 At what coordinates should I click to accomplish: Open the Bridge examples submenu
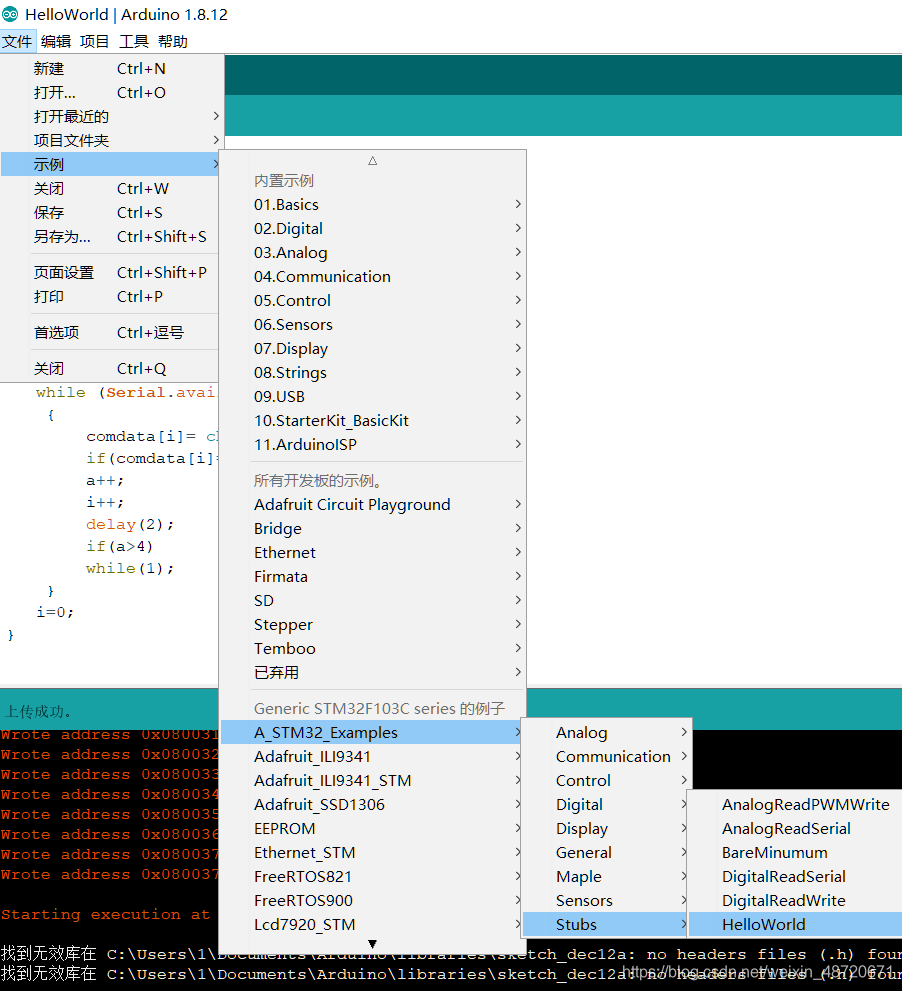click(373, 529)
